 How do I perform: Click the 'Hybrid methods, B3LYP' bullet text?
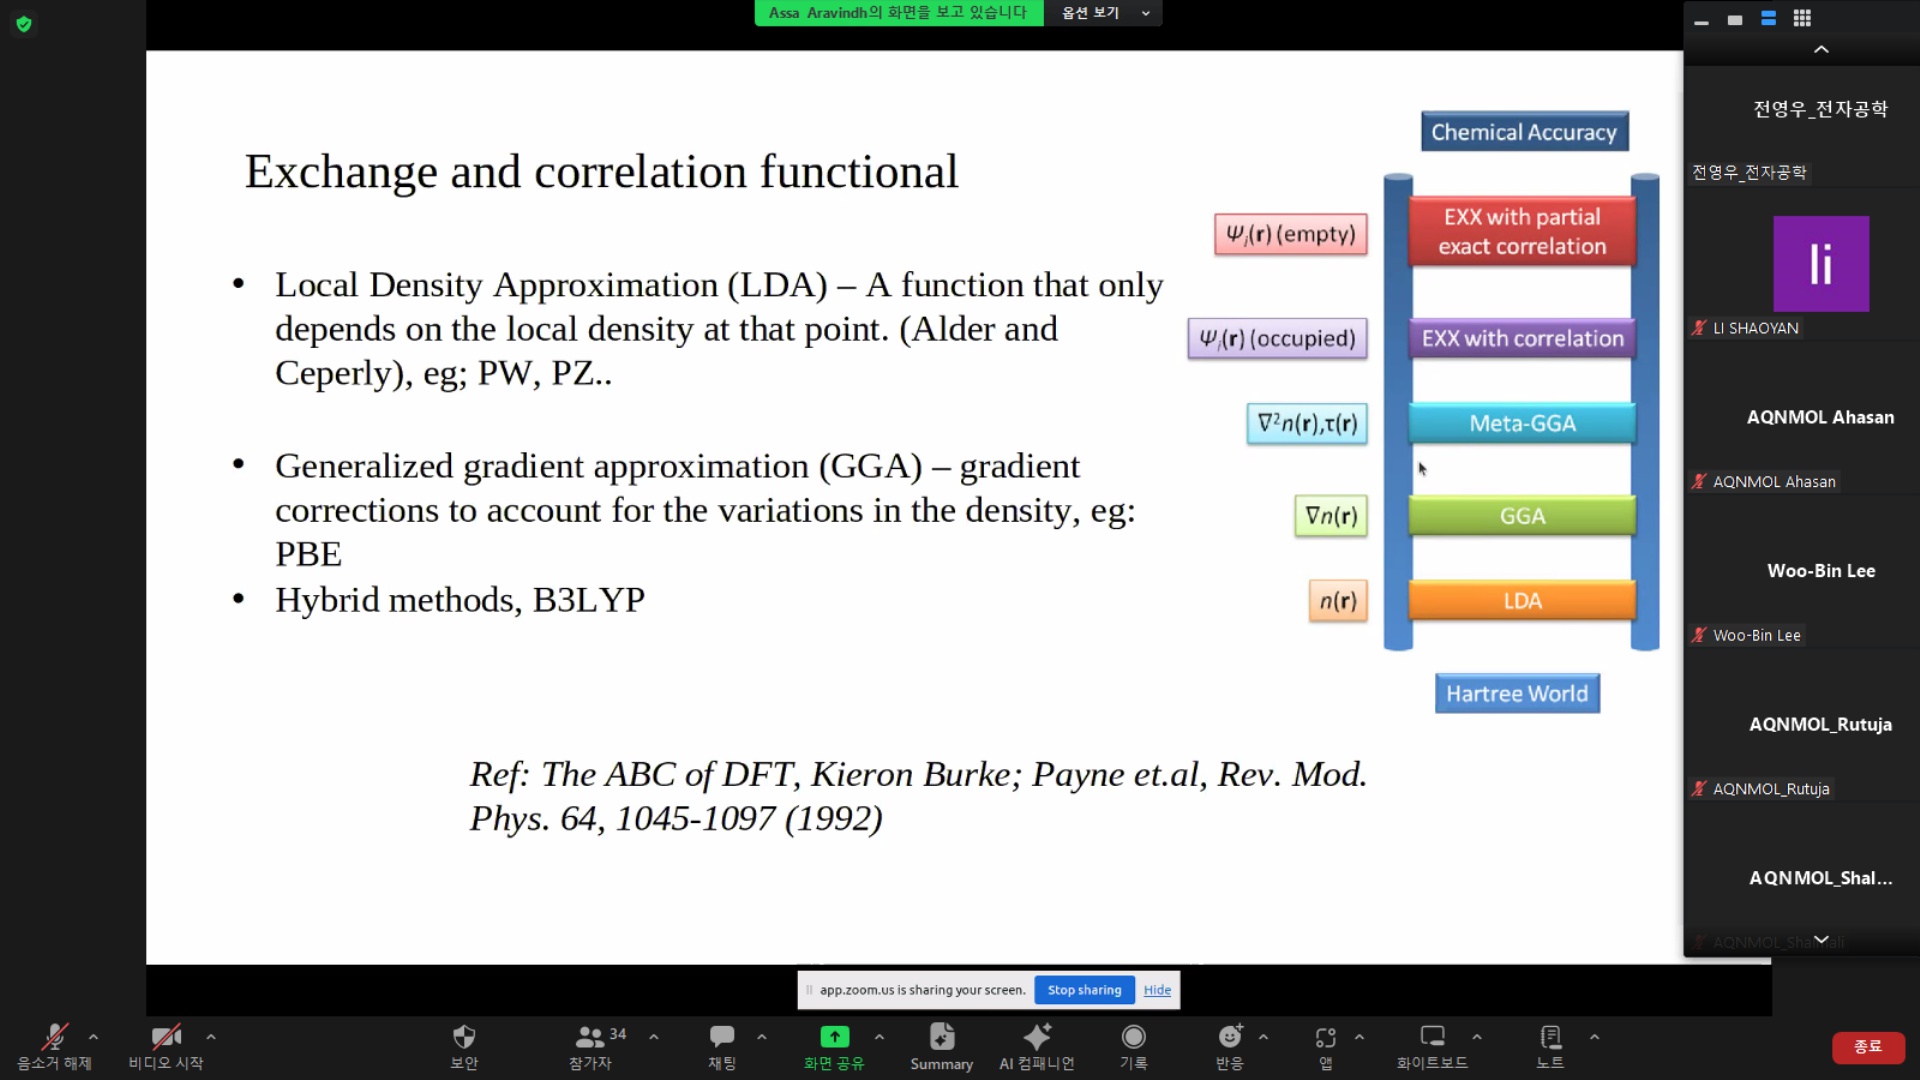(x=460, y=600)
